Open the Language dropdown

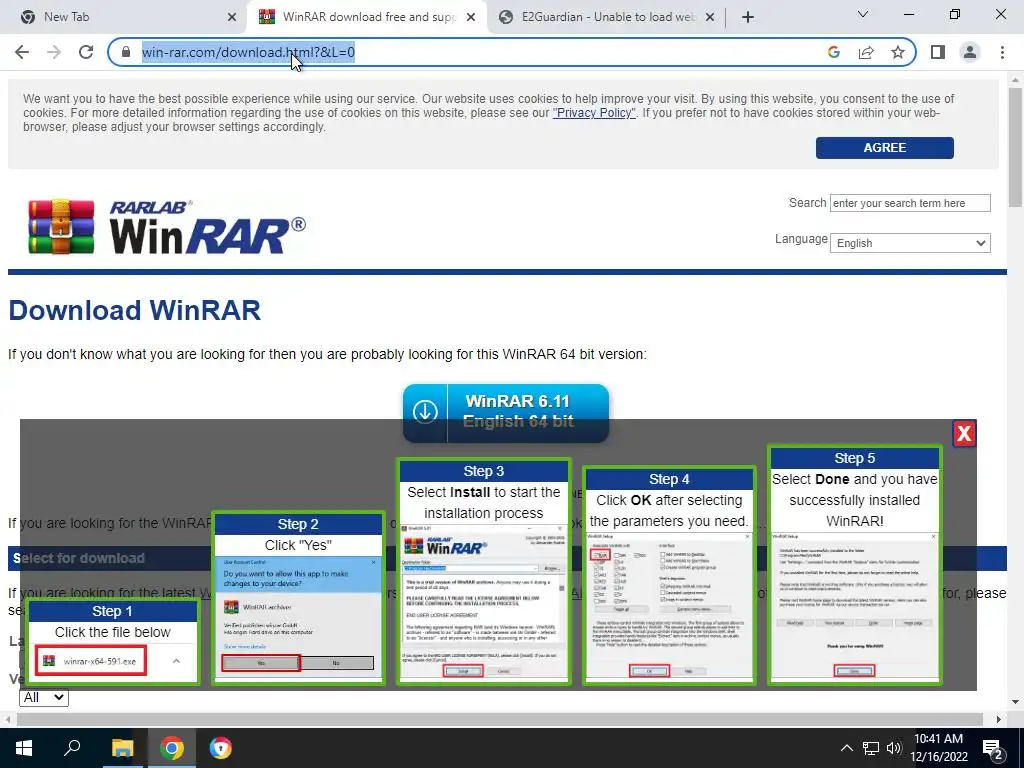click(x=910, y=243)
